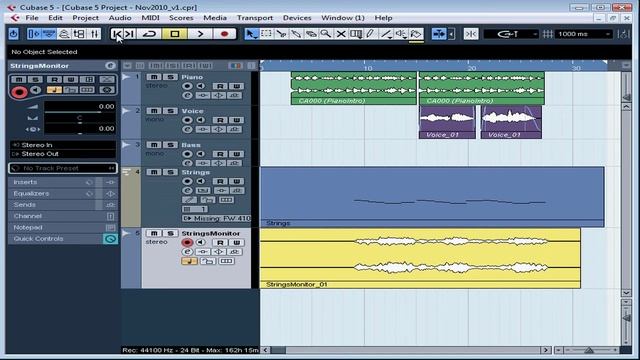Screen dimensions: 640x360
Task: Select the Split scissors tool
Action: 281,34
